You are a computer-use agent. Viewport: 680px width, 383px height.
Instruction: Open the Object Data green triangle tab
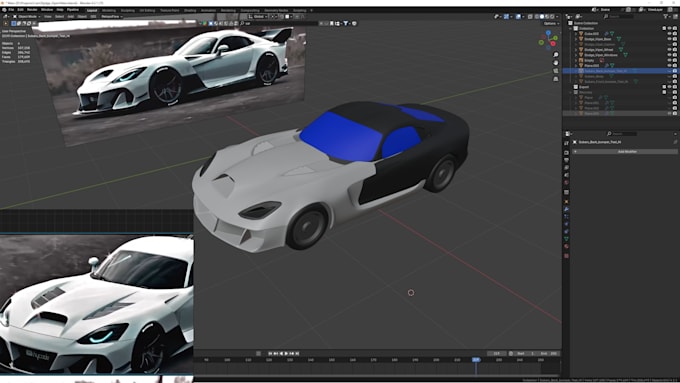566,239
